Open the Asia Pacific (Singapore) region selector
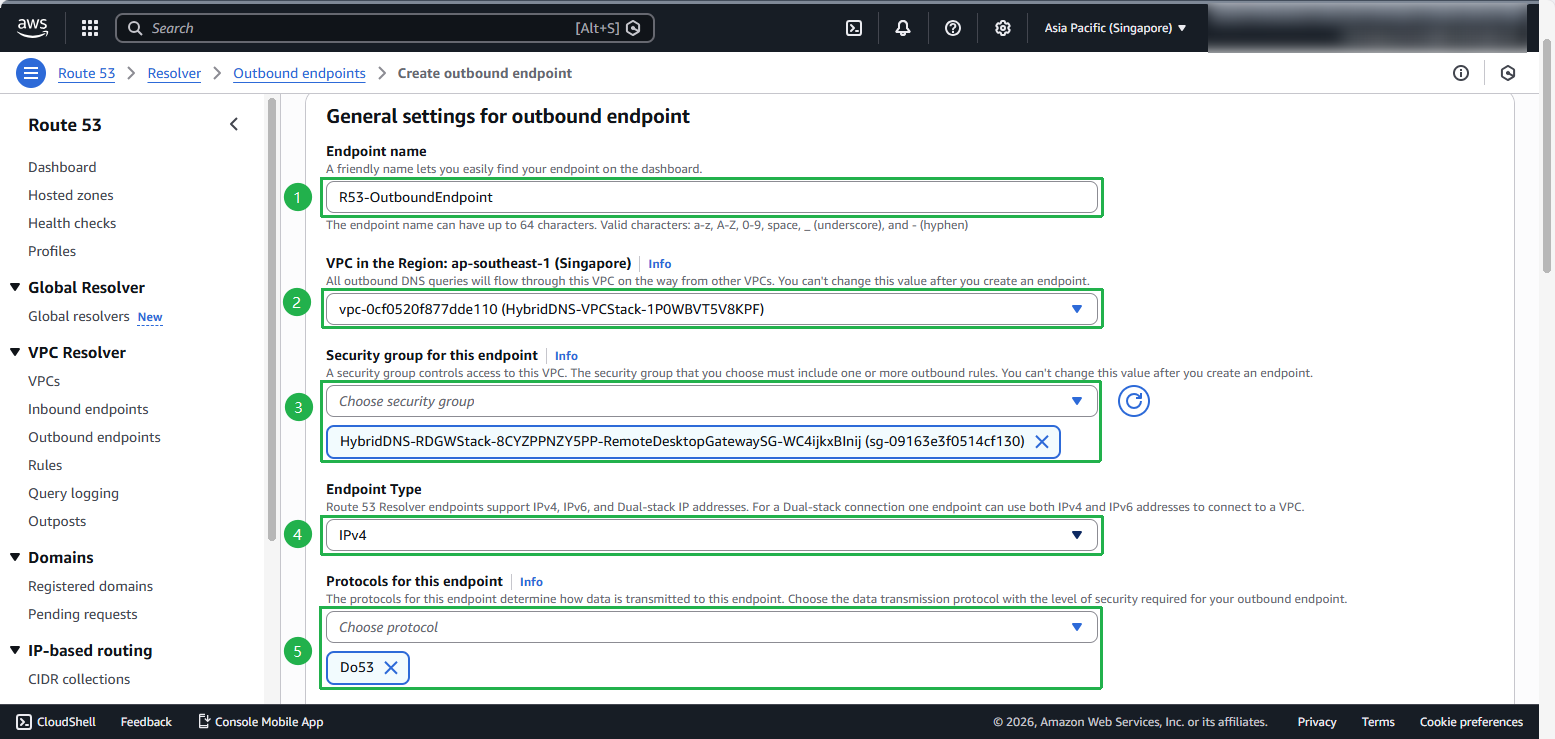1555x739 pixels. pos(1115,28)
